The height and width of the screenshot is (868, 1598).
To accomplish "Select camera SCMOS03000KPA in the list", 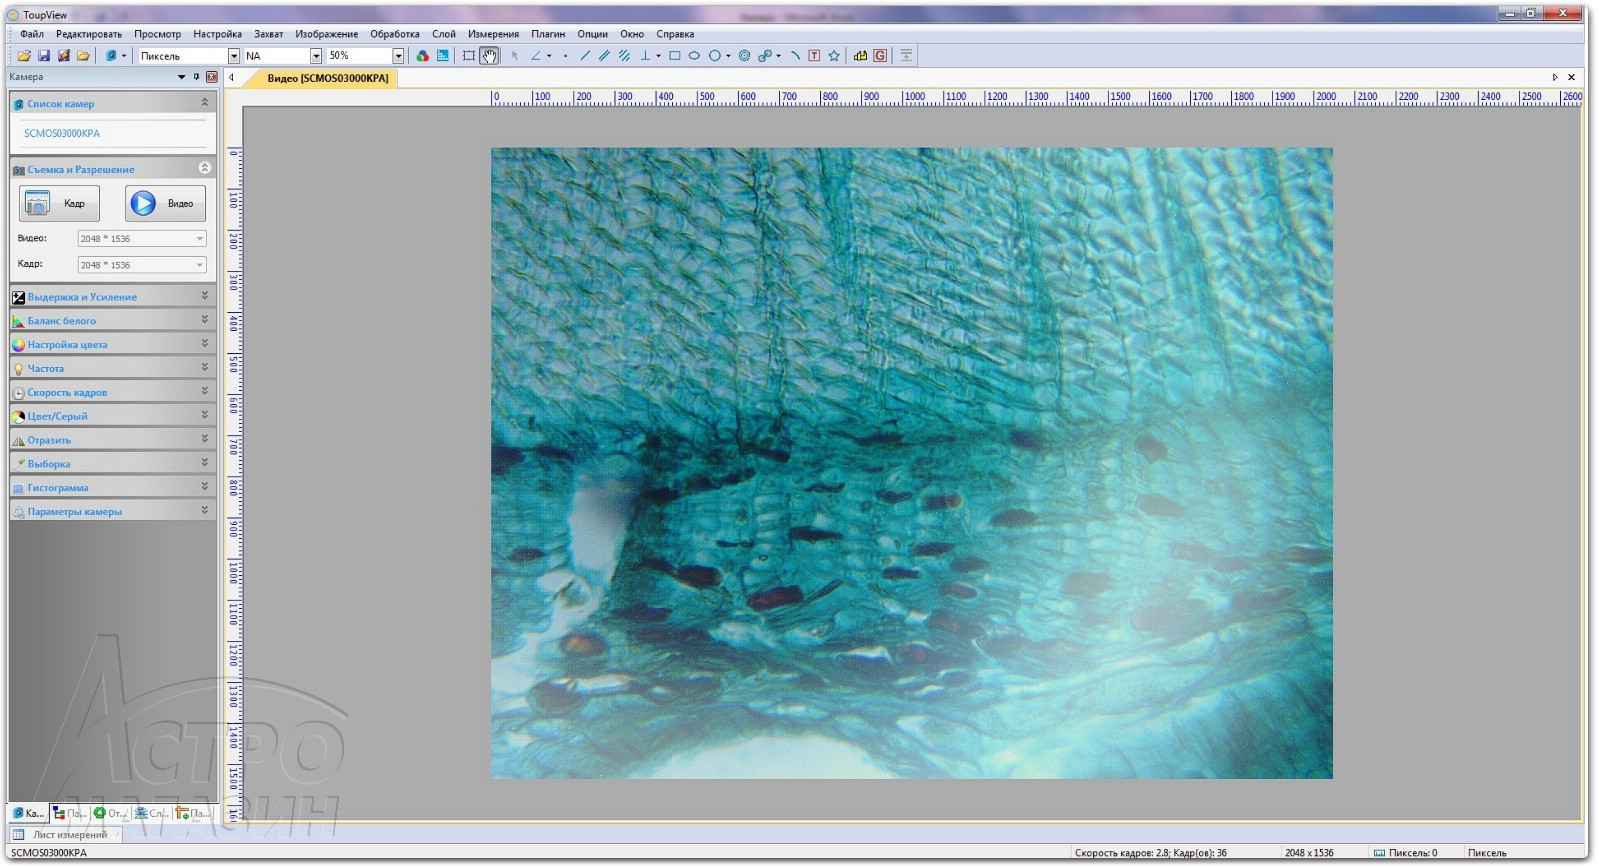I will click(62, 133).
